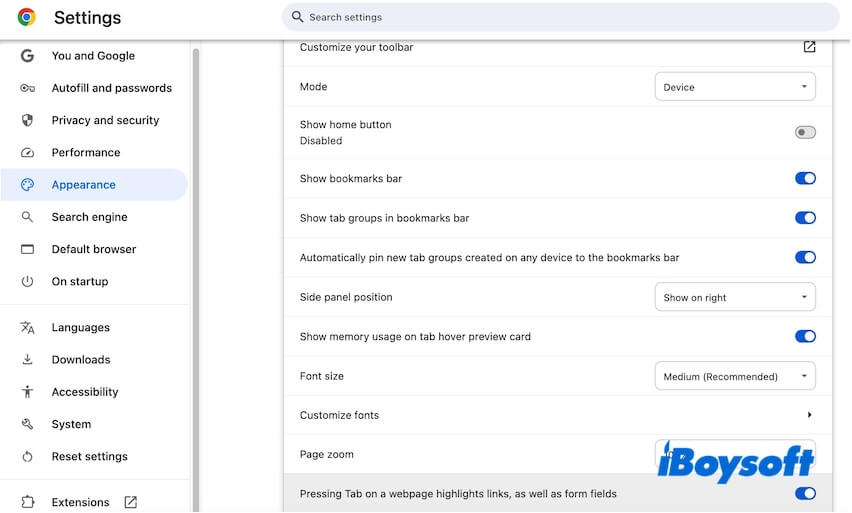Click the Disabled text under home button
The image size is (852, 513).
321,141
